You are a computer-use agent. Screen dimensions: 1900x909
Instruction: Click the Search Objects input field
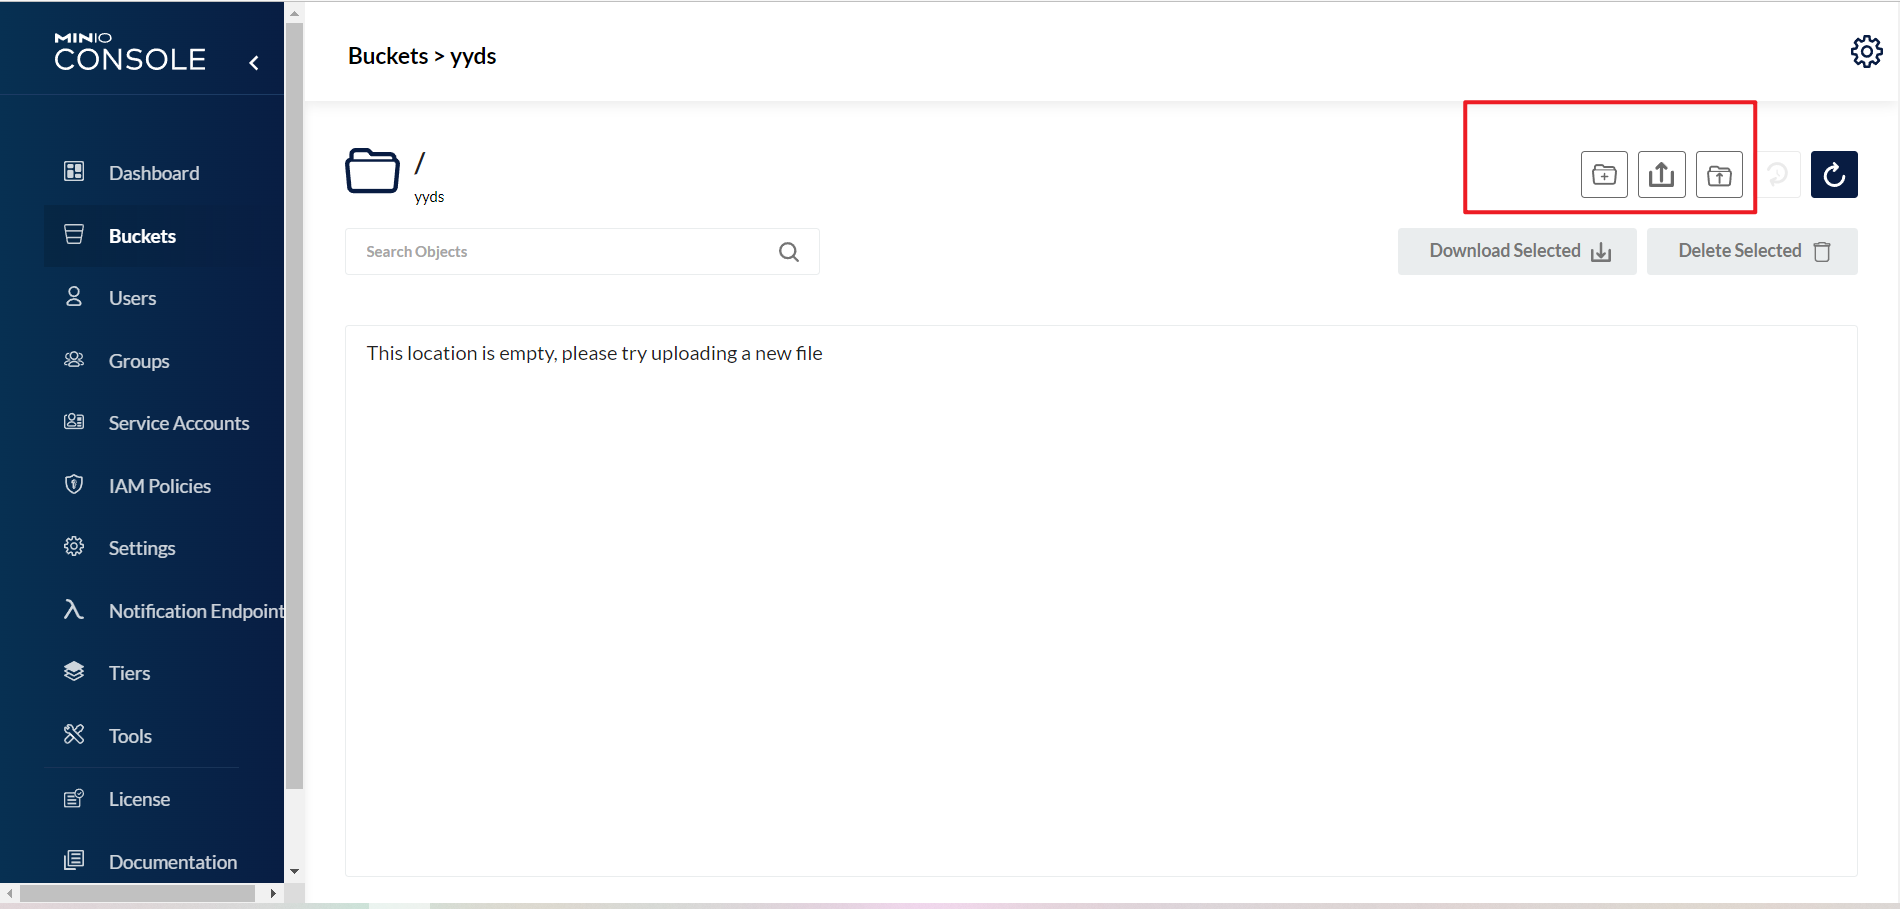click(x=582, y=252)
